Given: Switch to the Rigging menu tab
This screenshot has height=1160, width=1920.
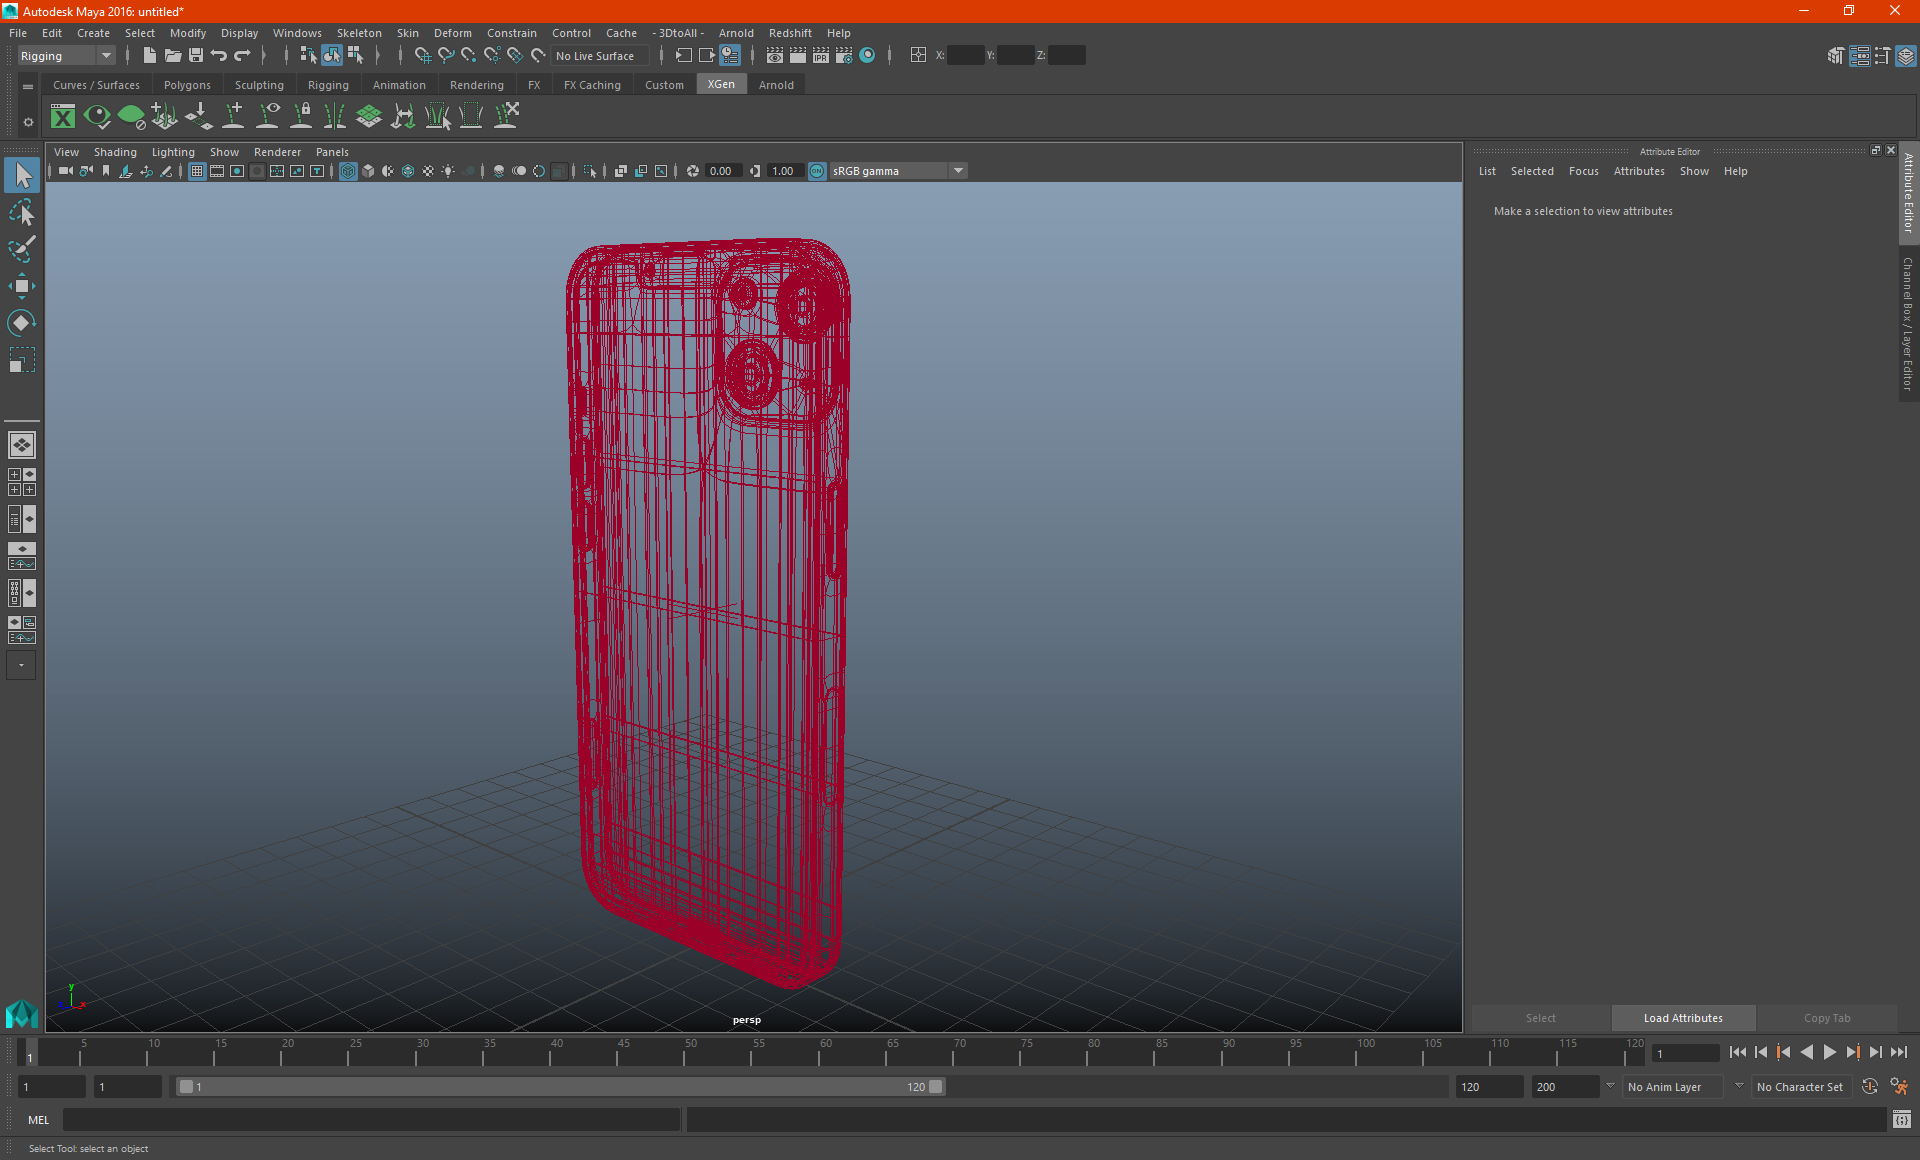Looking at the screenshot, I should [326, 84].
